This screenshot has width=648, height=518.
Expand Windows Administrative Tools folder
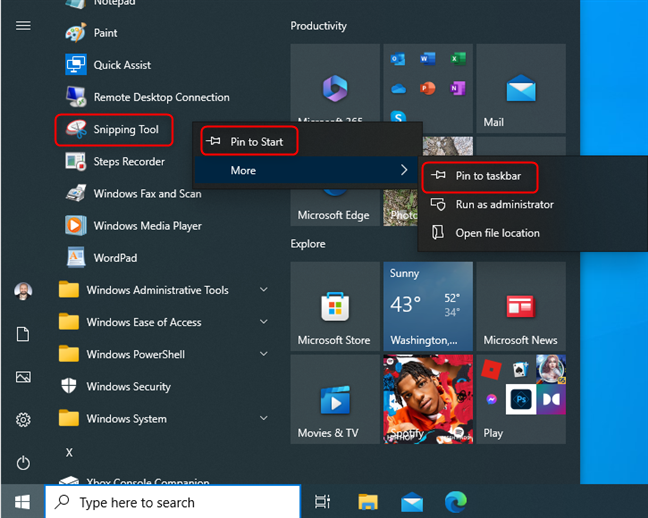(x=157, y=290)
